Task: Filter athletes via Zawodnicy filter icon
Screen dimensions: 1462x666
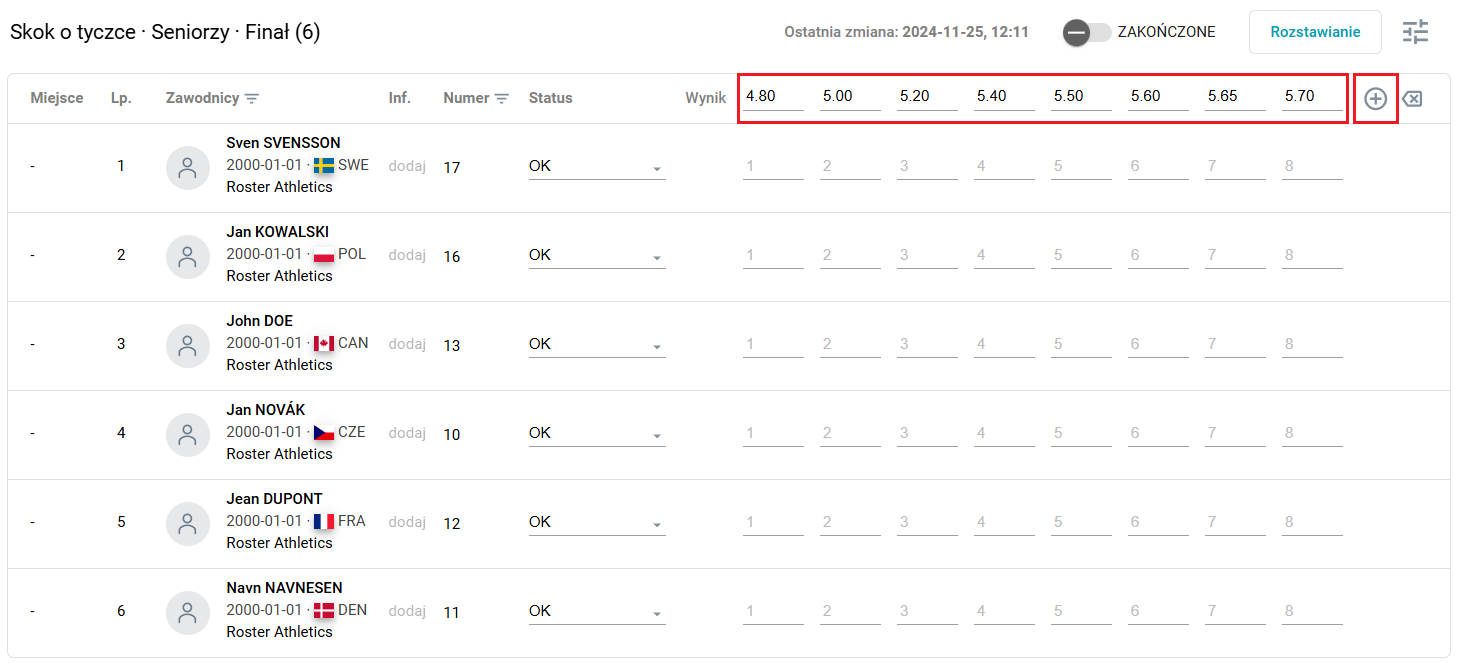Action: (252, 99)
